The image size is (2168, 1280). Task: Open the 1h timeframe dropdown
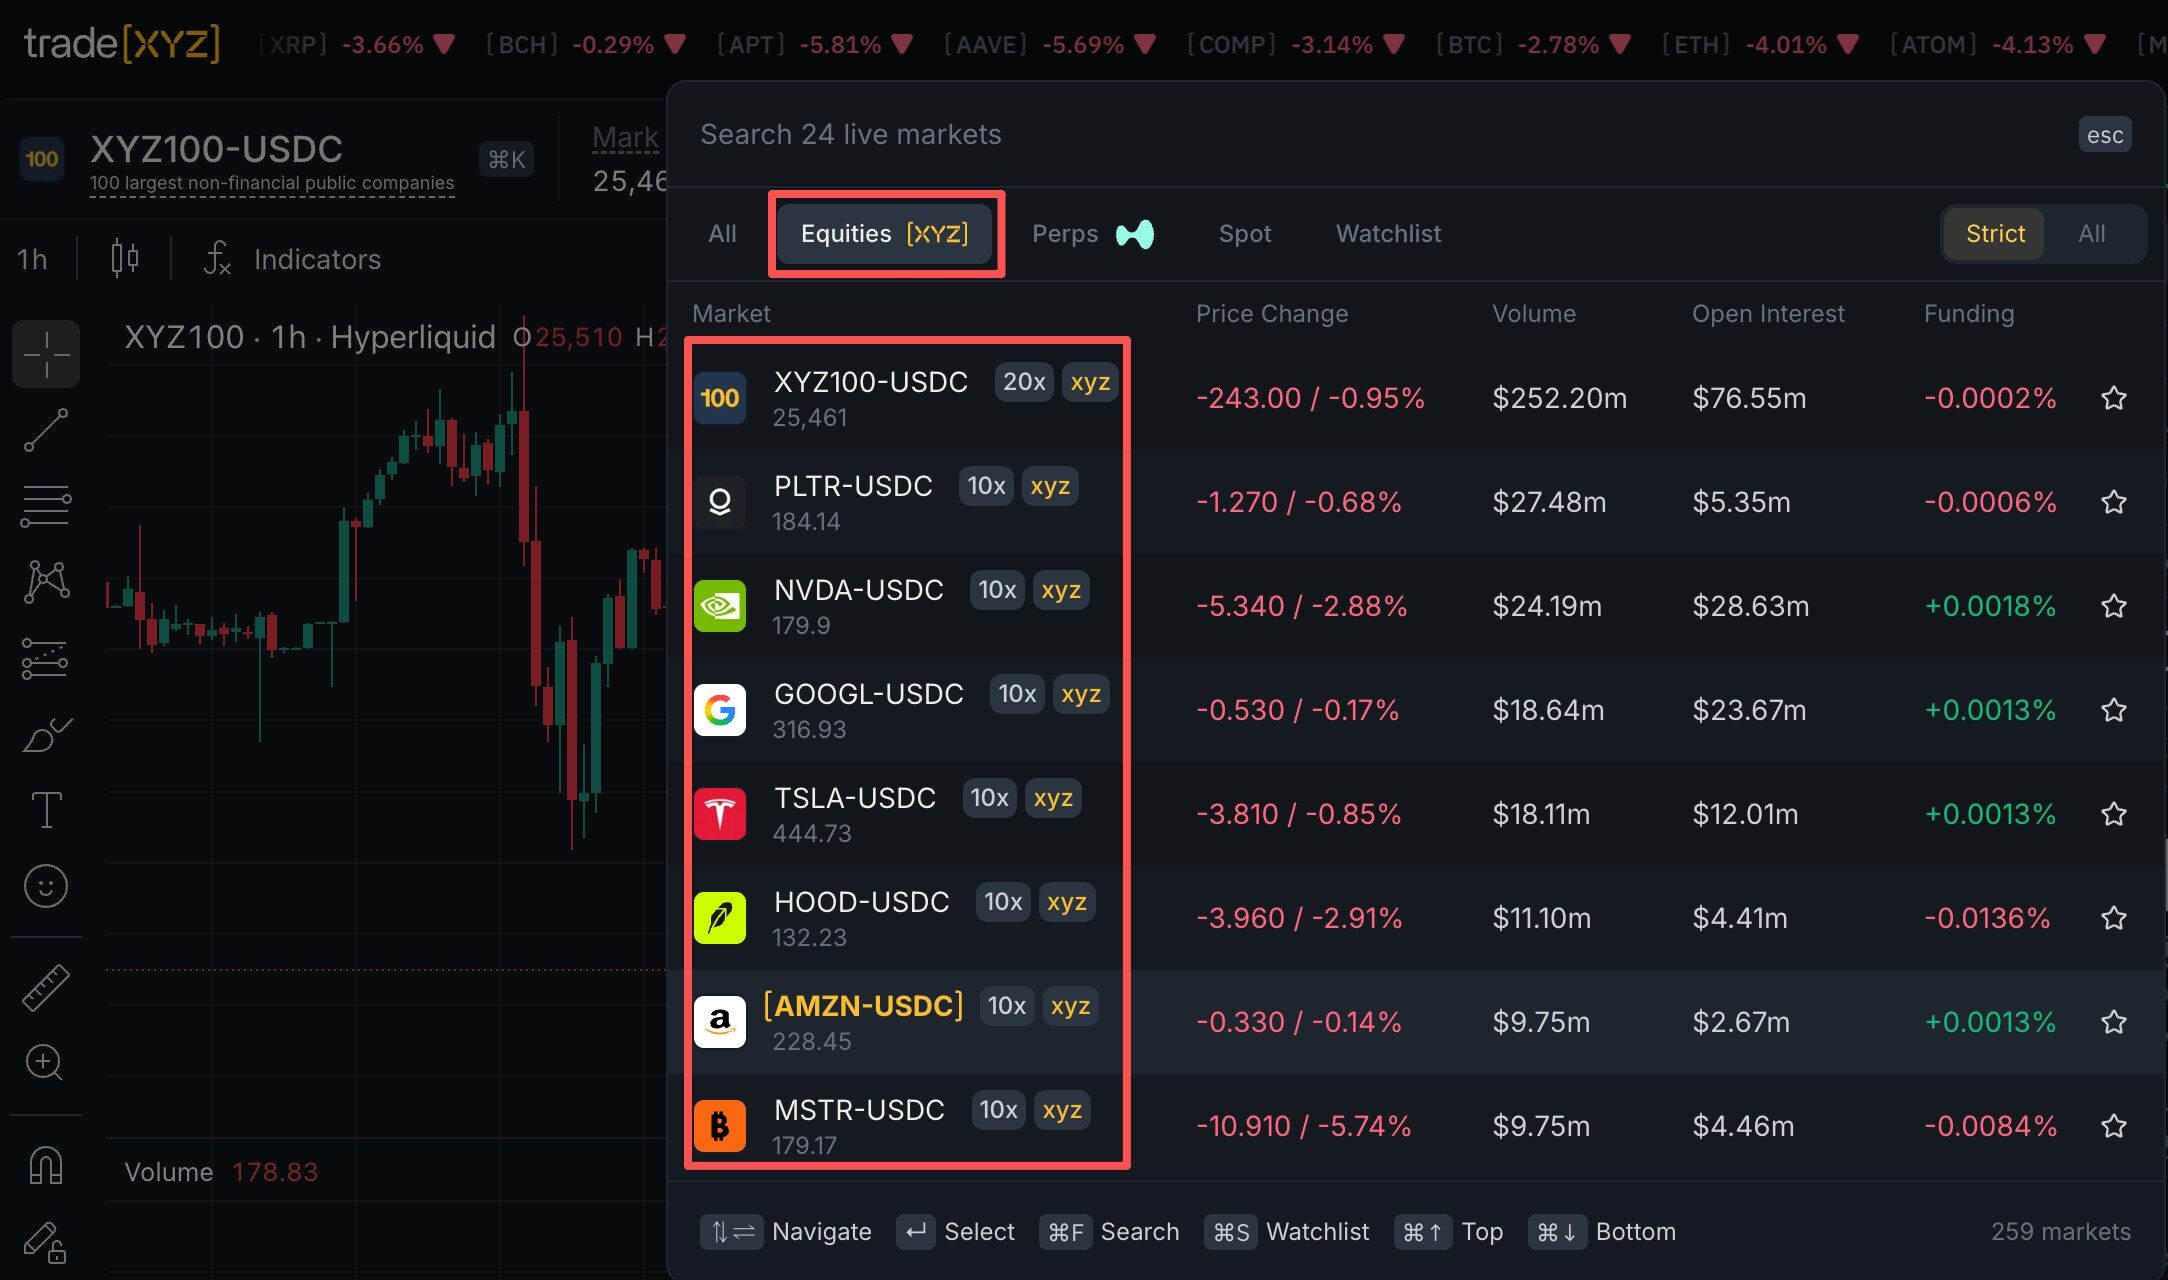[x=32, y=259]
